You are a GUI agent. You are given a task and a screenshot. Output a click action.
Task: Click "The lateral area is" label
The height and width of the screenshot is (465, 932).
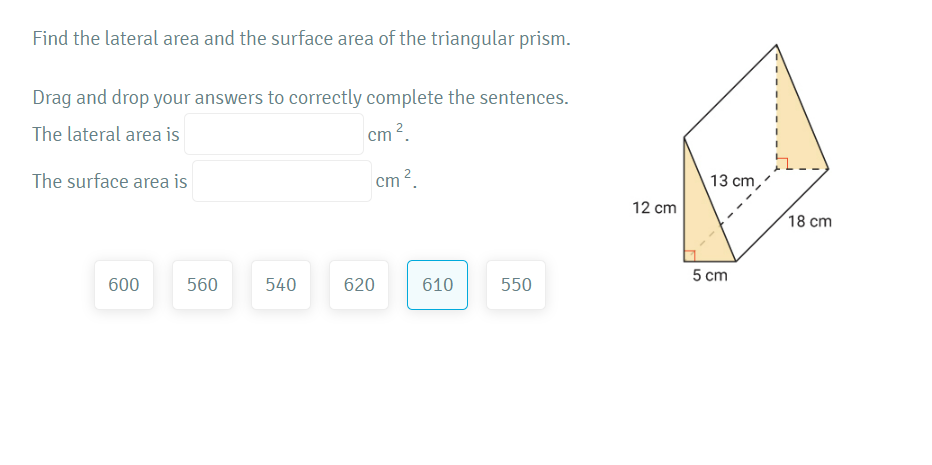[x=106, y=134]
